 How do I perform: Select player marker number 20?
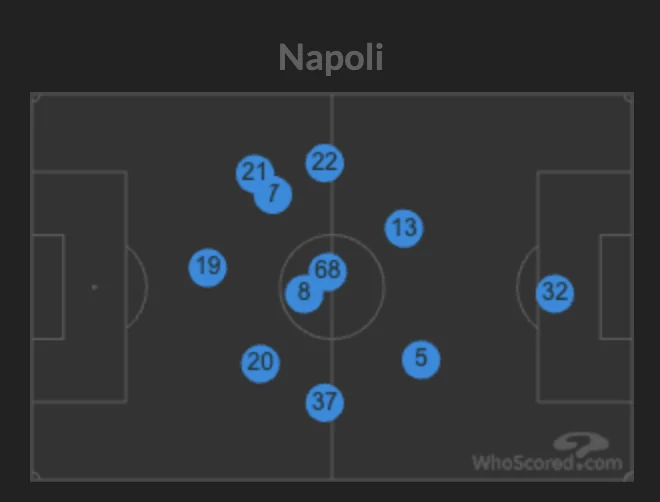[260, 362]
